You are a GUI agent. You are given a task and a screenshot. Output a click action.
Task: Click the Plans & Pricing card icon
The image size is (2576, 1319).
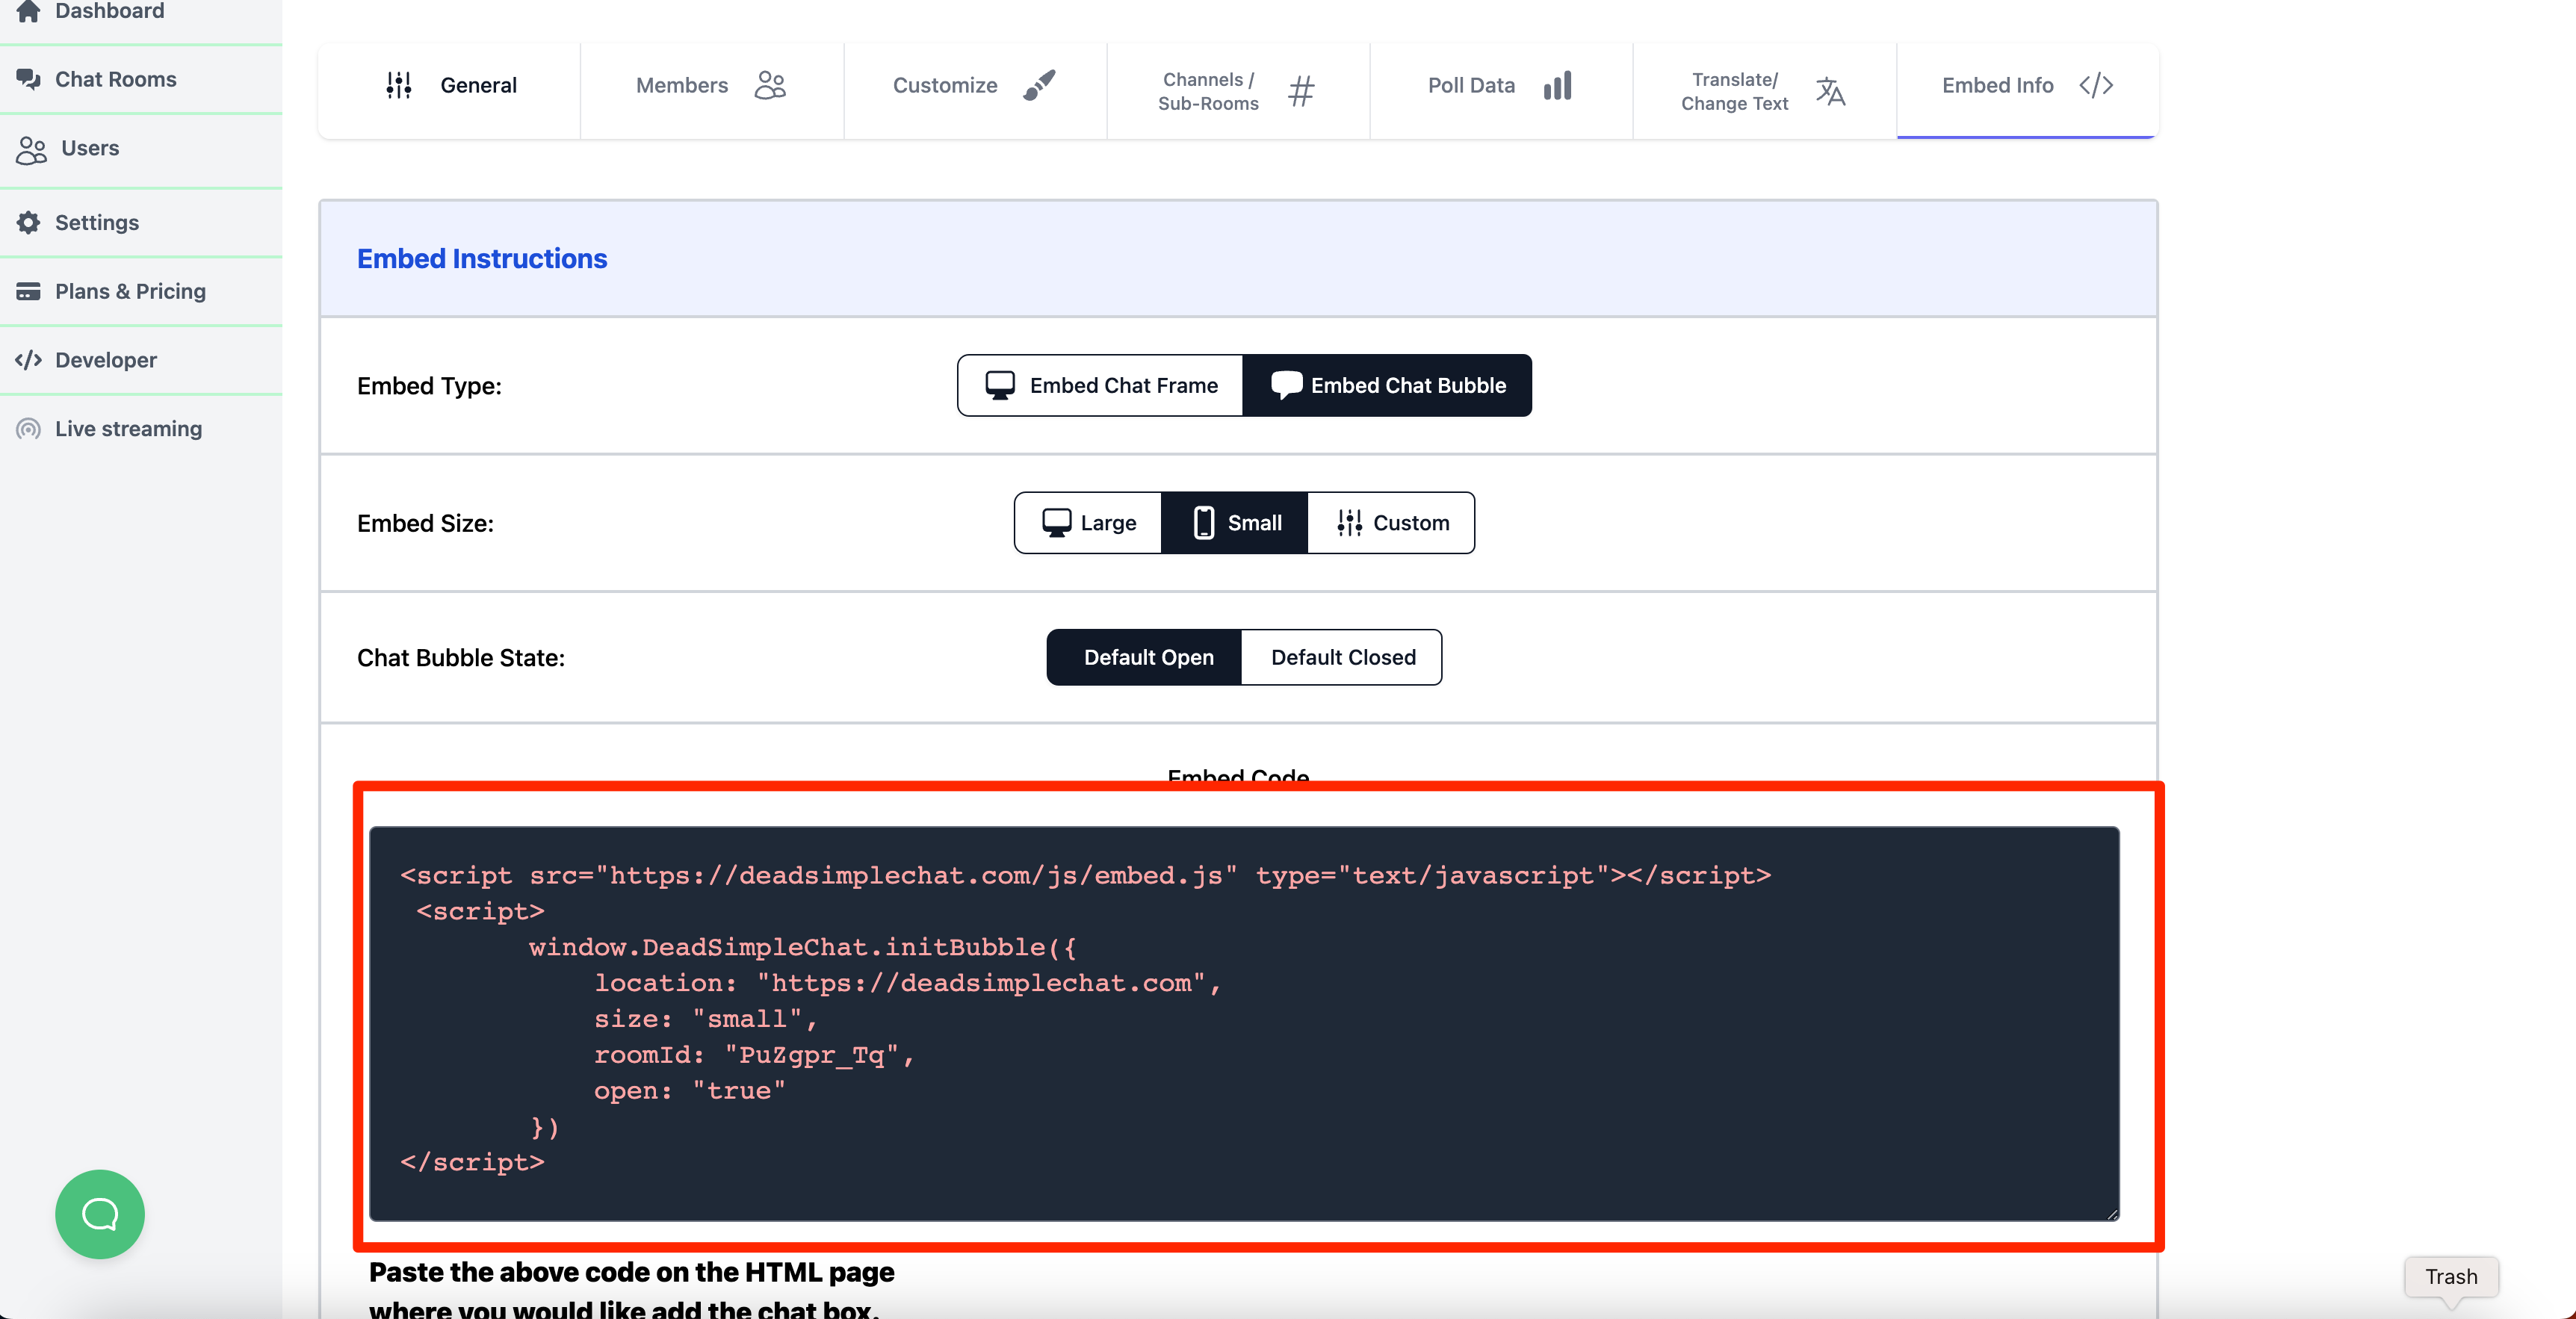pos(29,292)
